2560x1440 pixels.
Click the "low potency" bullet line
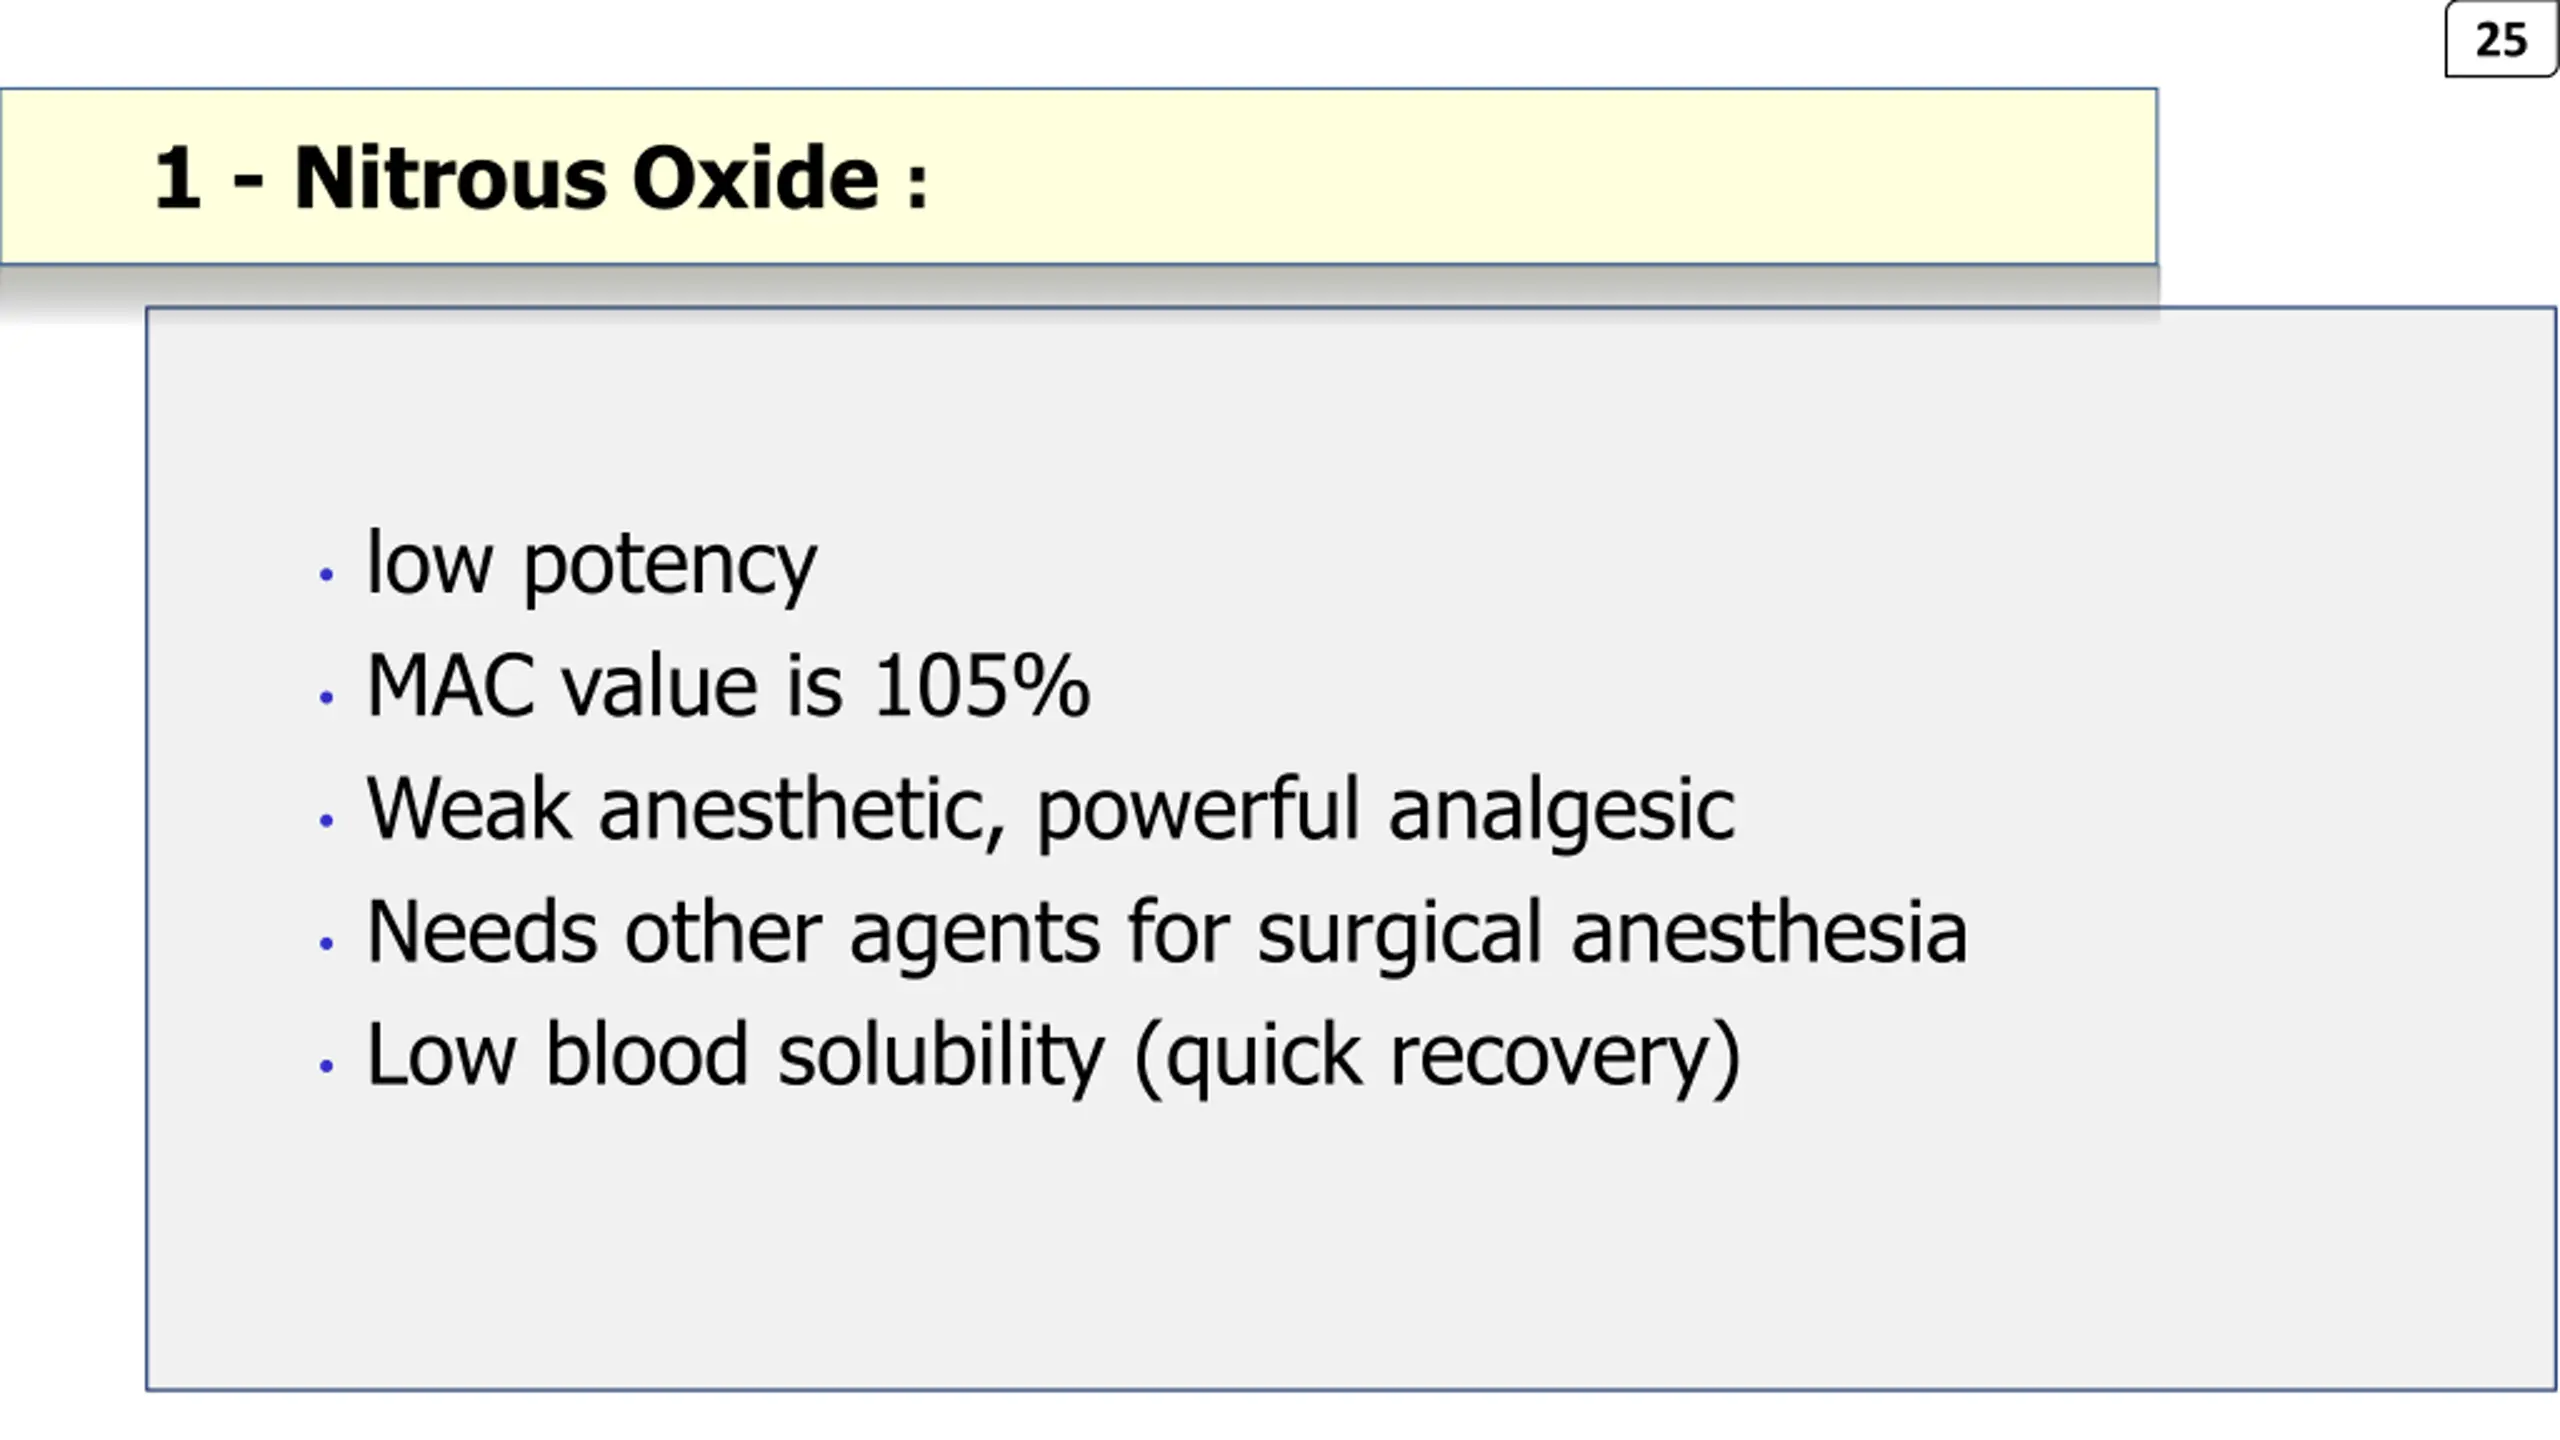(x=592, y=565)
